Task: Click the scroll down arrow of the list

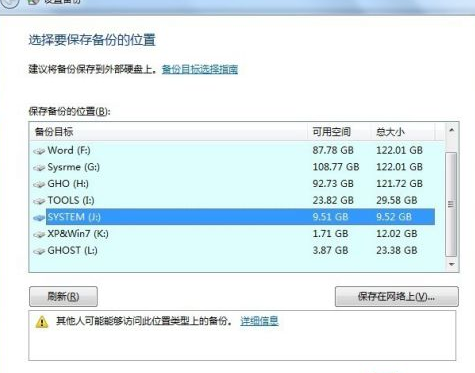Action: tap(452, 264)
